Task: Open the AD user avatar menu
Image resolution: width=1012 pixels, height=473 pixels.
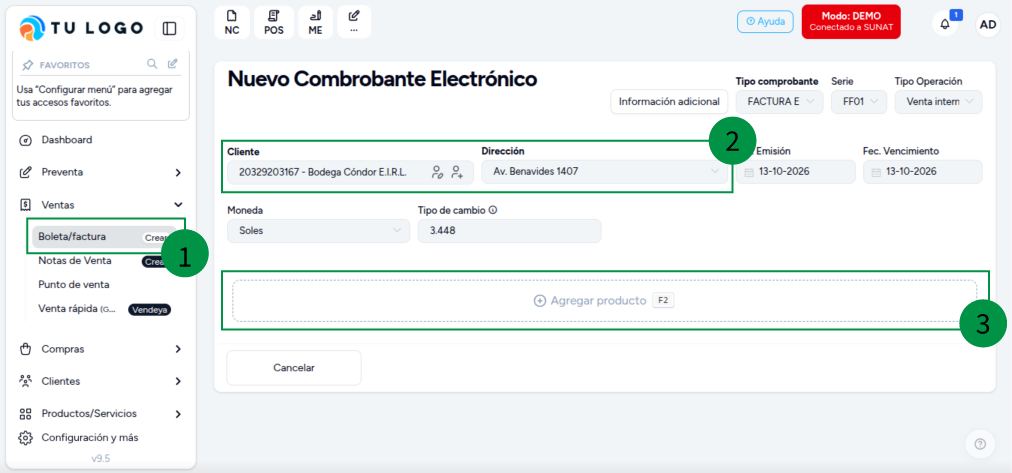Action: (987, 25)
